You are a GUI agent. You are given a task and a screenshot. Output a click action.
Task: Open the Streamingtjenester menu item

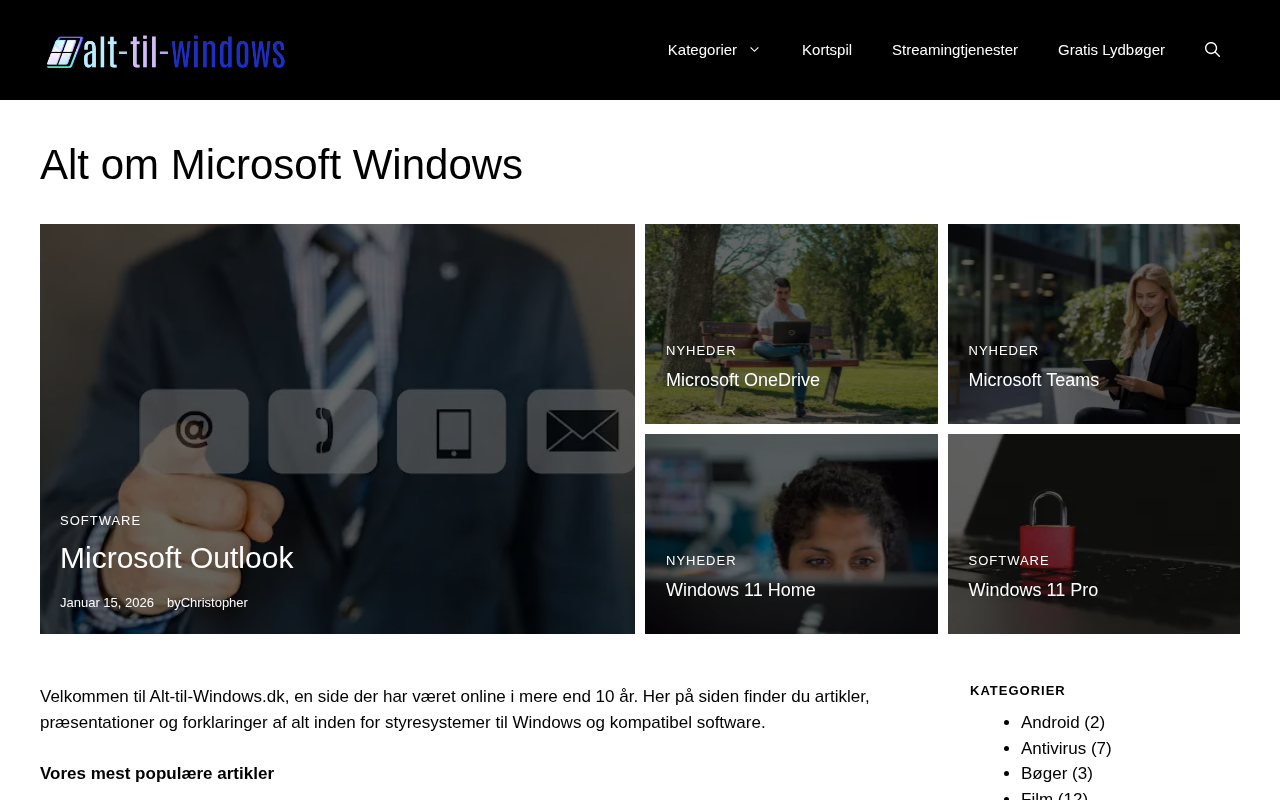click(x=955, y=50)
